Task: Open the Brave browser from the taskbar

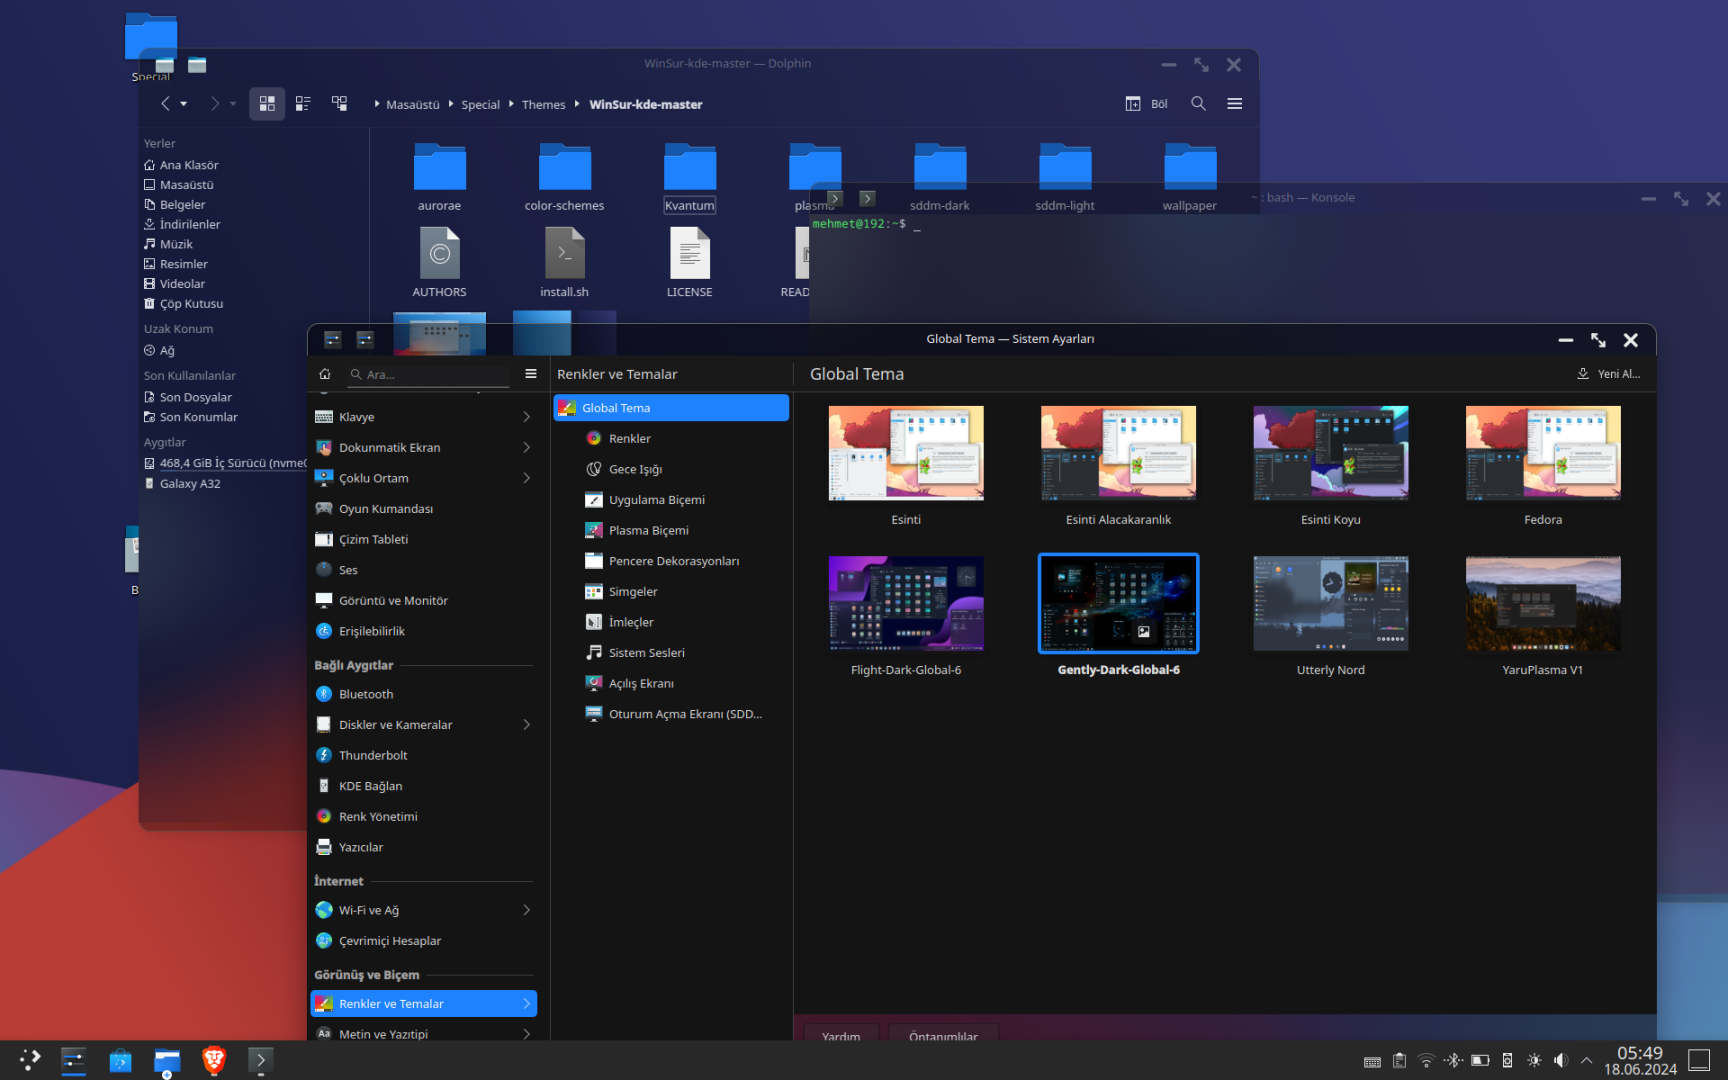Action: pos(213,1060)
